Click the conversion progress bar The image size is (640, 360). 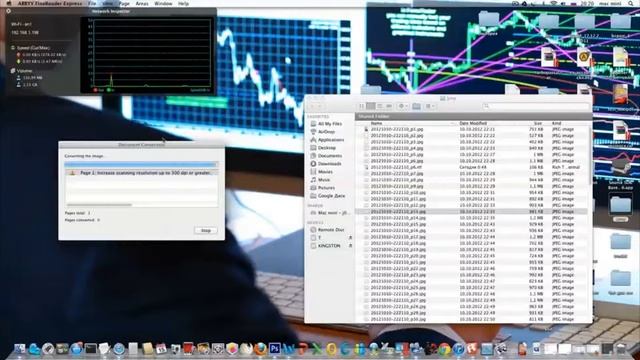(140, 164)
